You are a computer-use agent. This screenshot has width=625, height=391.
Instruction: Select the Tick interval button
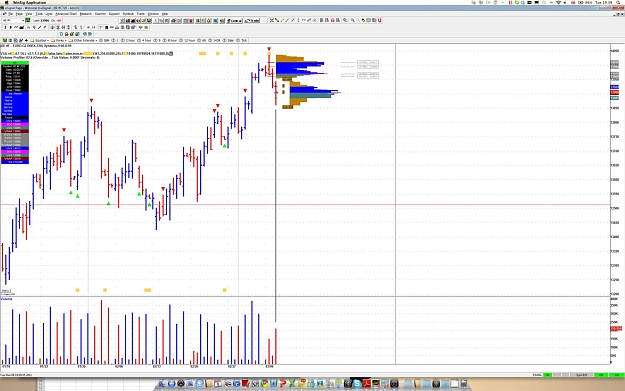[242, 40]
